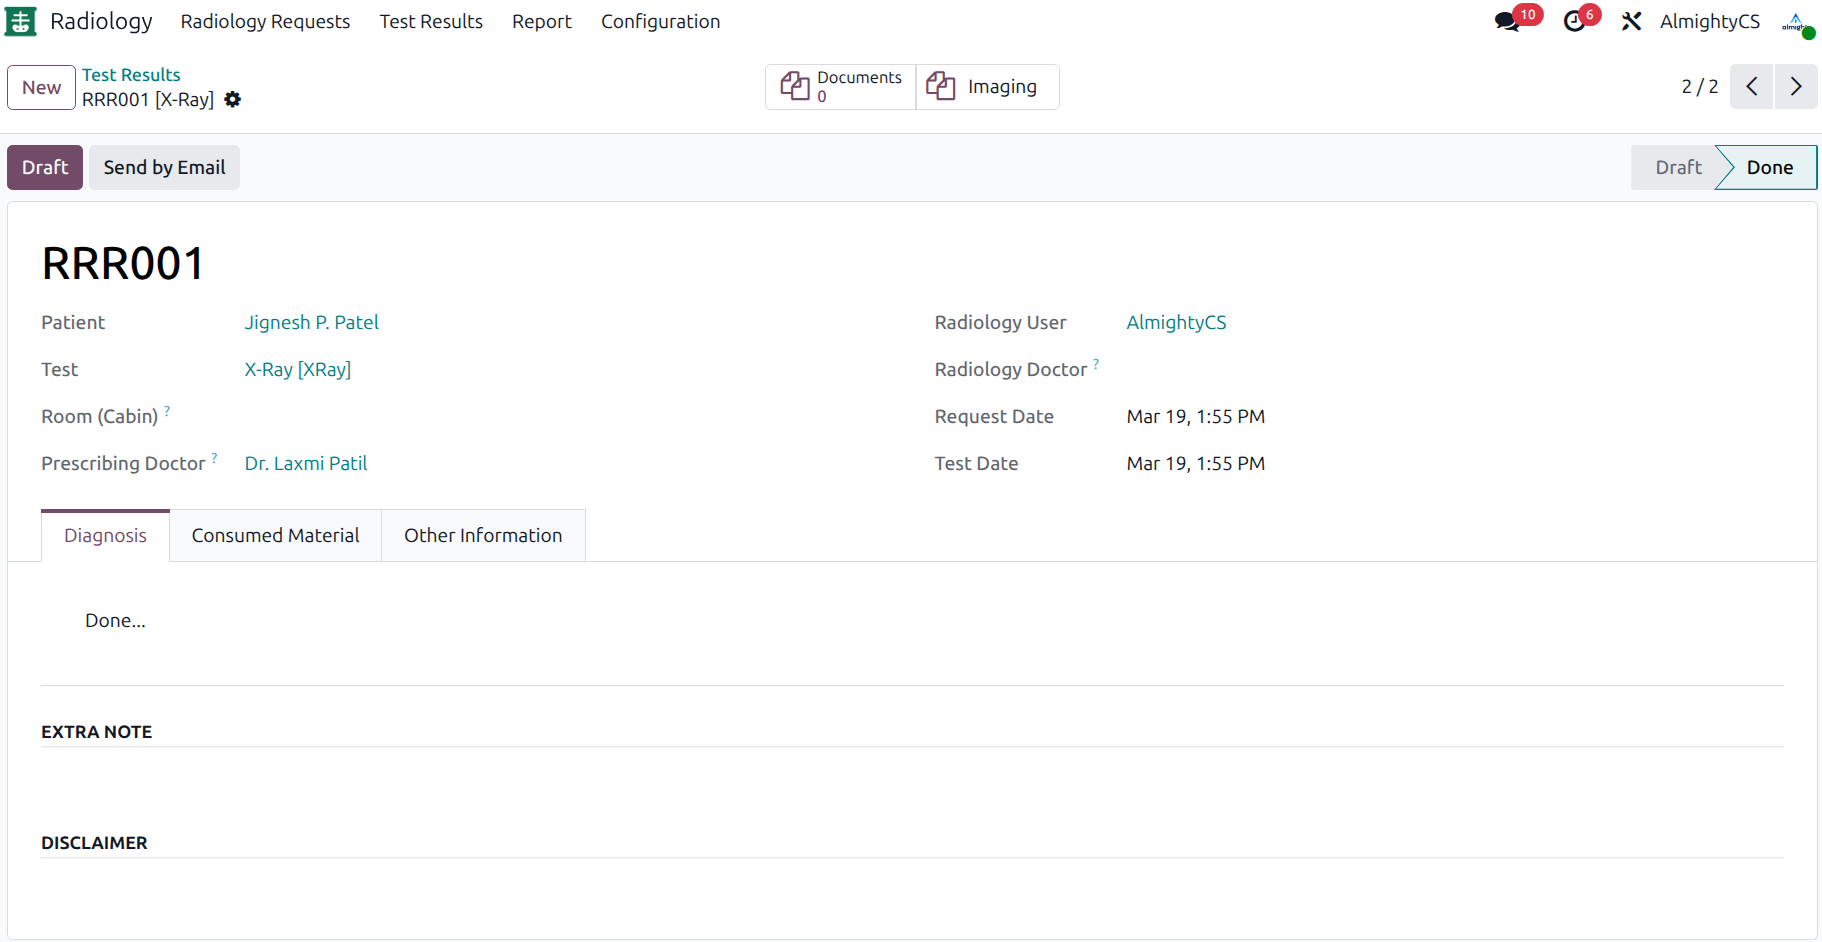Open the Radiology Requests menu

(x=265, y=21)
